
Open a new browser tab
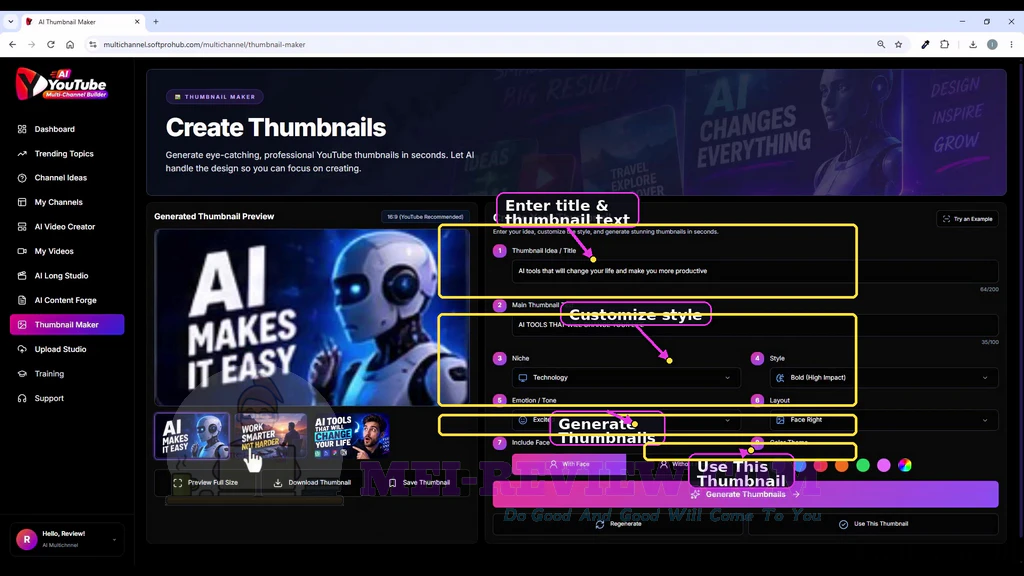[x=155, y=22]
